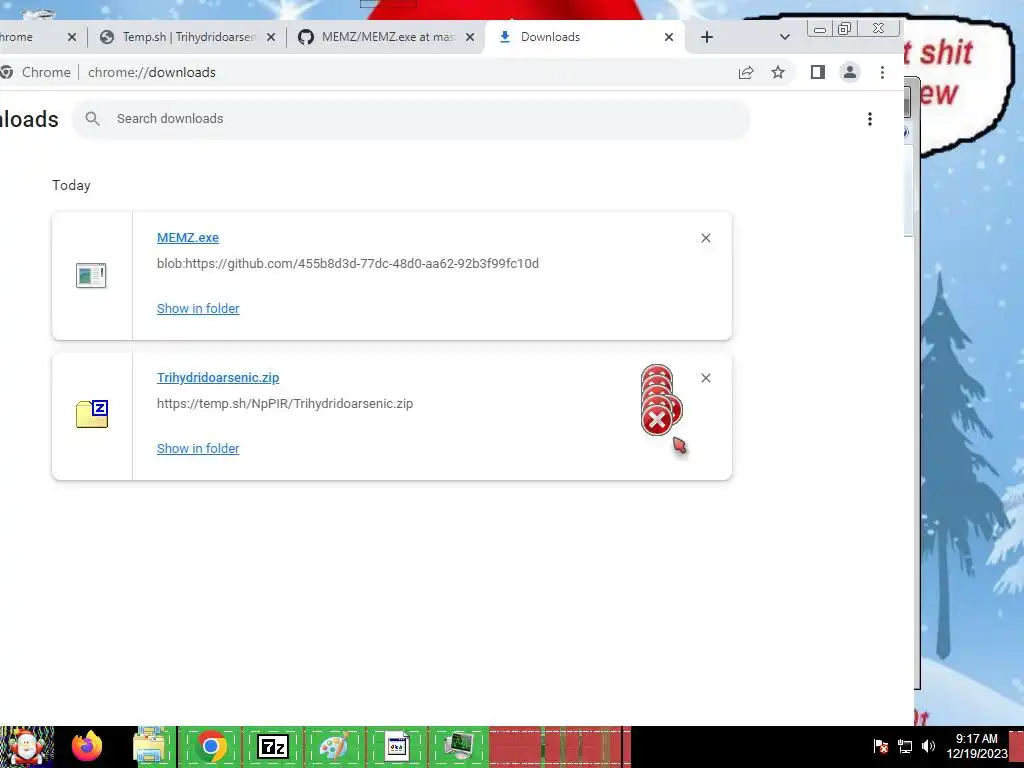
Task: Click the magnifier icon in Search downloads
Action: coord(93,119)
